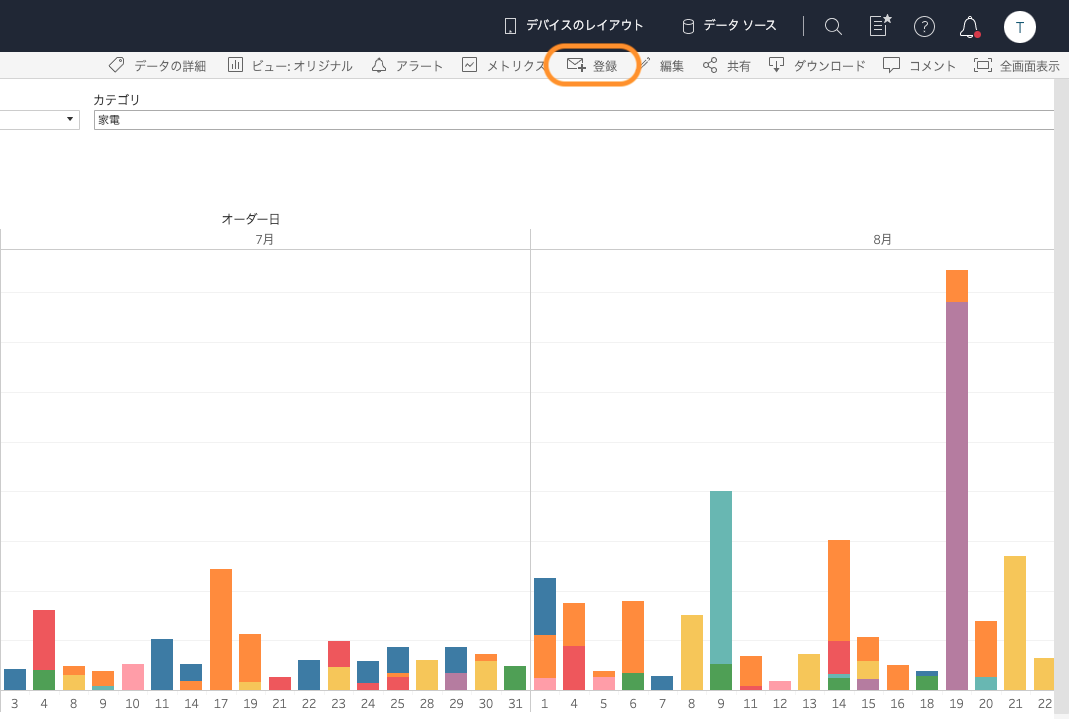This screenshot has width=1069, height=719.
Task: Open データの詳細 data details
Action: coord(157,65)
